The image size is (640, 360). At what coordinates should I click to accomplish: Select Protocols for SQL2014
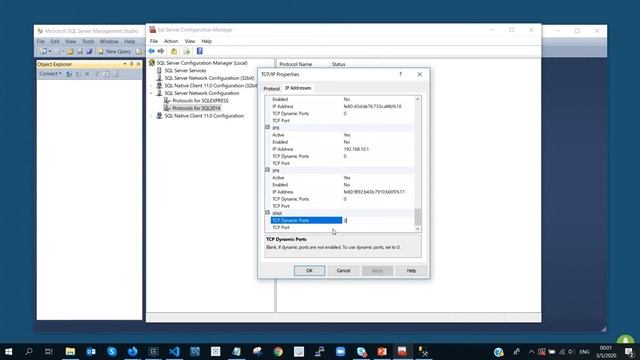[196, 108]
